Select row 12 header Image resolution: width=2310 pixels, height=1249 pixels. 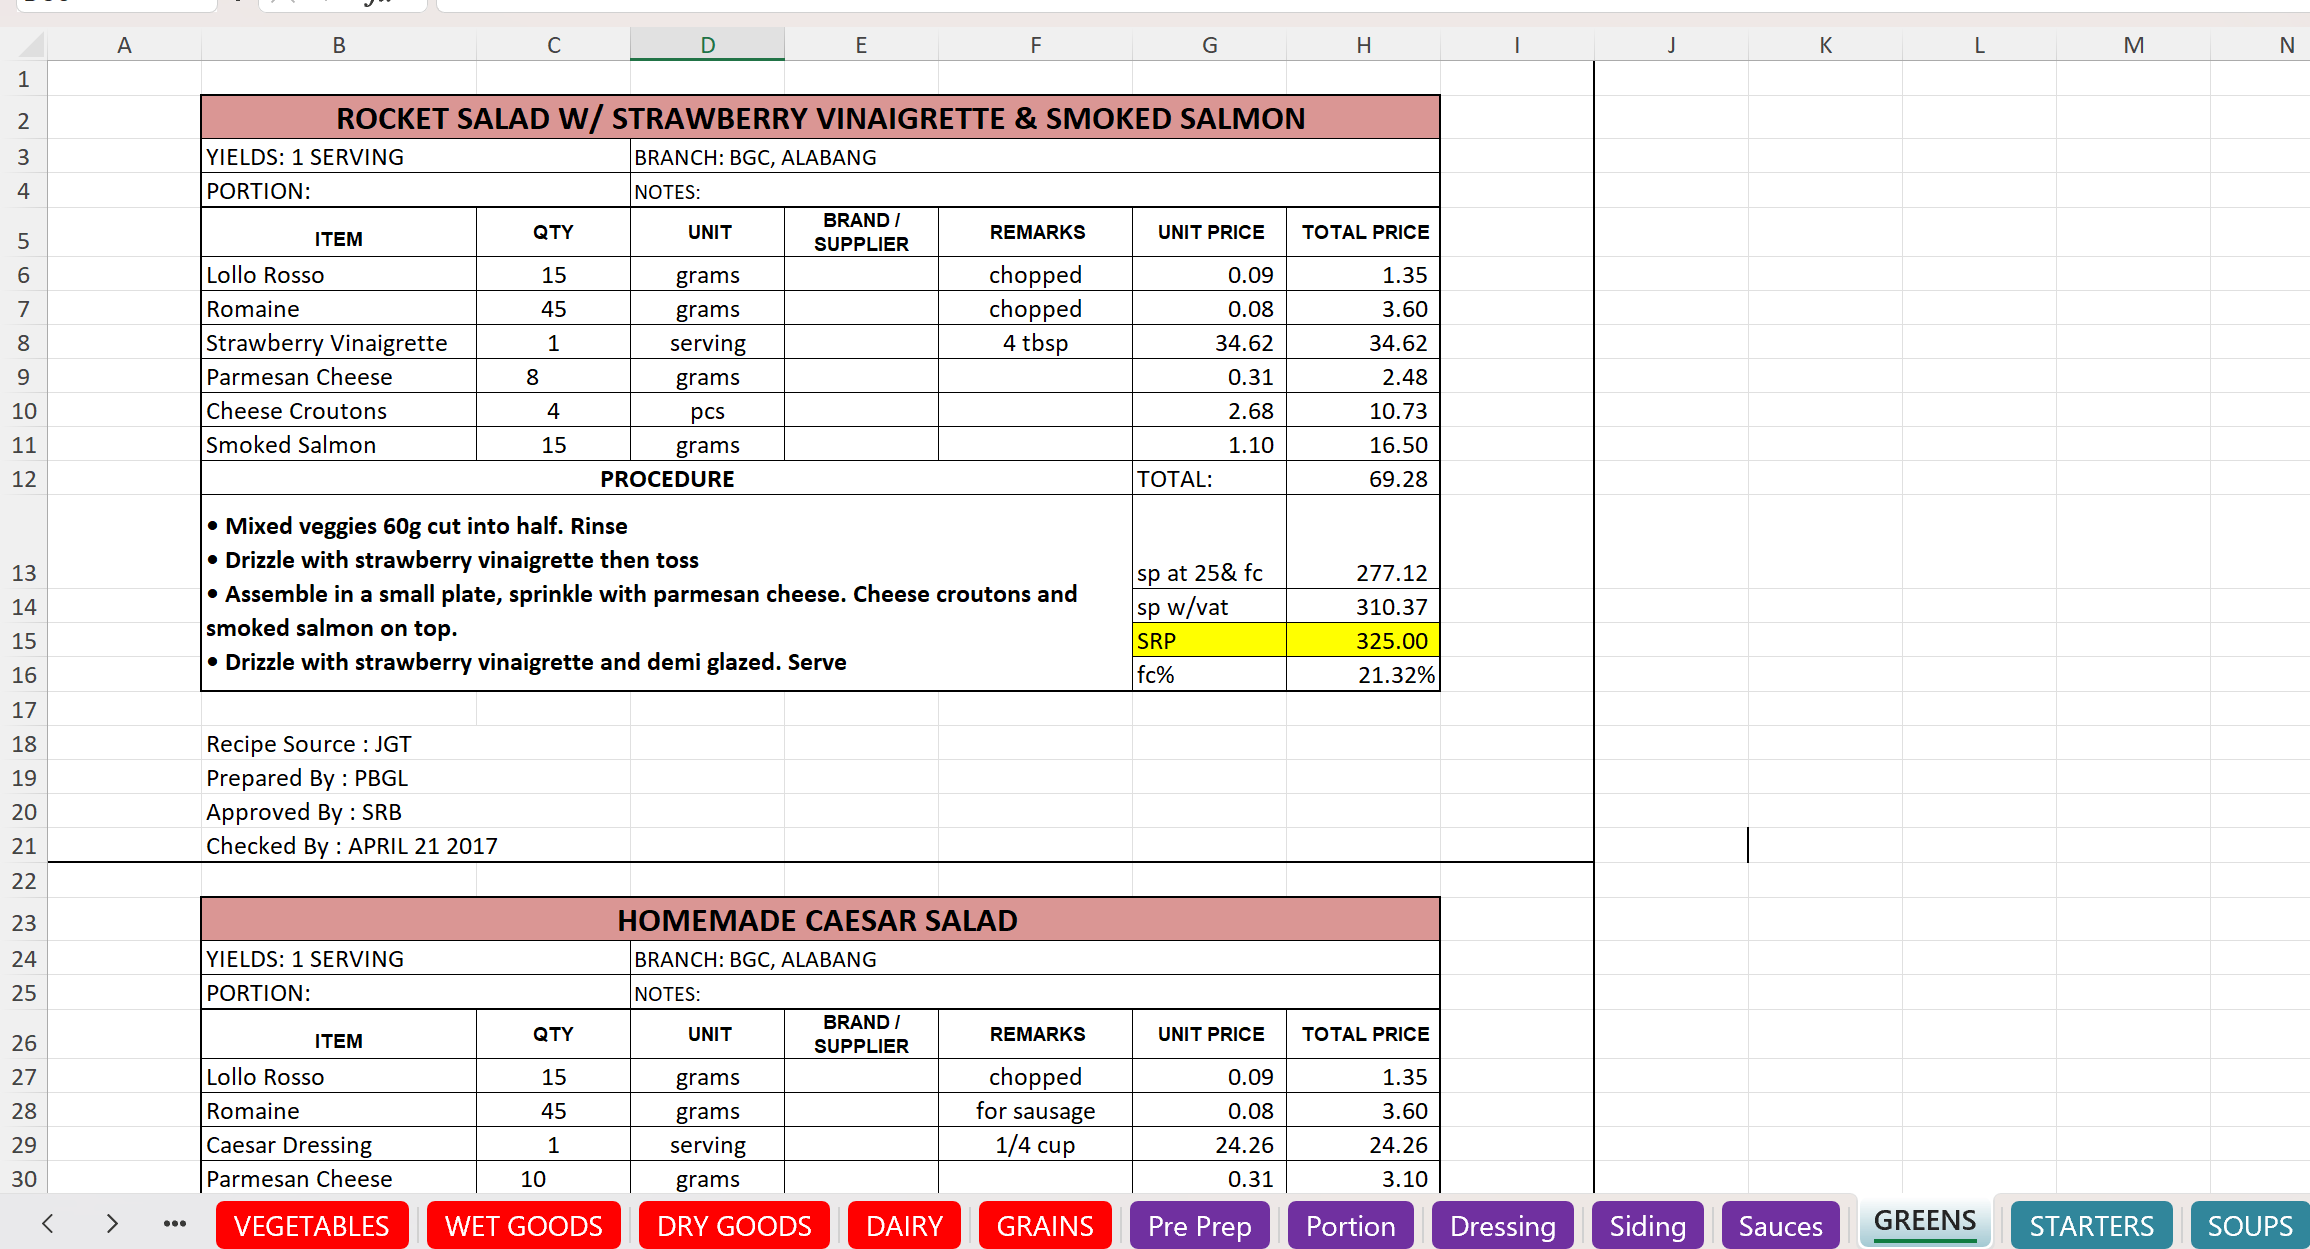click(x=24, y=479)
